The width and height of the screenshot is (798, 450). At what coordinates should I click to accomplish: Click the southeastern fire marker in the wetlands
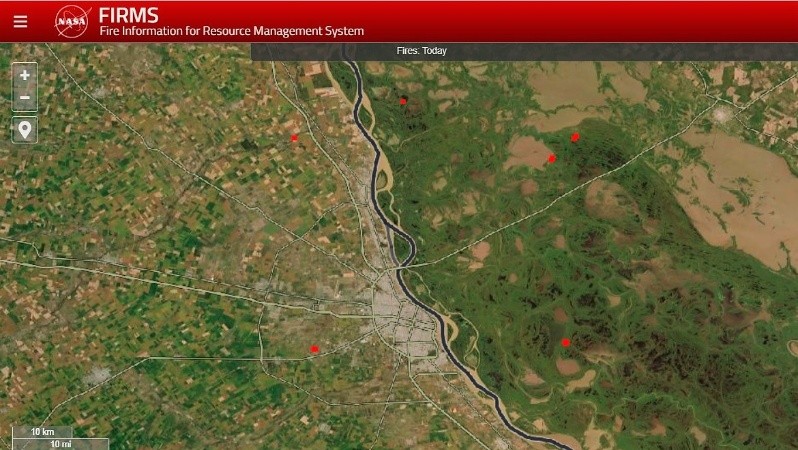565,342
